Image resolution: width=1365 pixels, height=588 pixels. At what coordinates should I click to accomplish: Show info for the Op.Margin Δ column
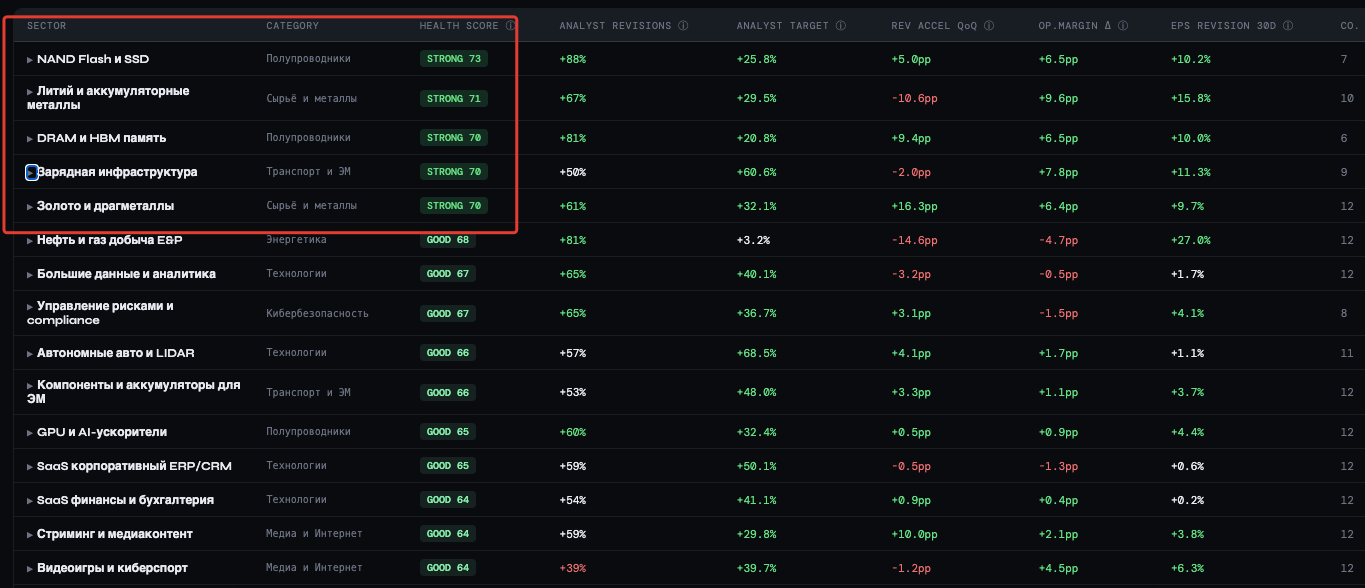pyautogui.click(x=1123, y=26)
